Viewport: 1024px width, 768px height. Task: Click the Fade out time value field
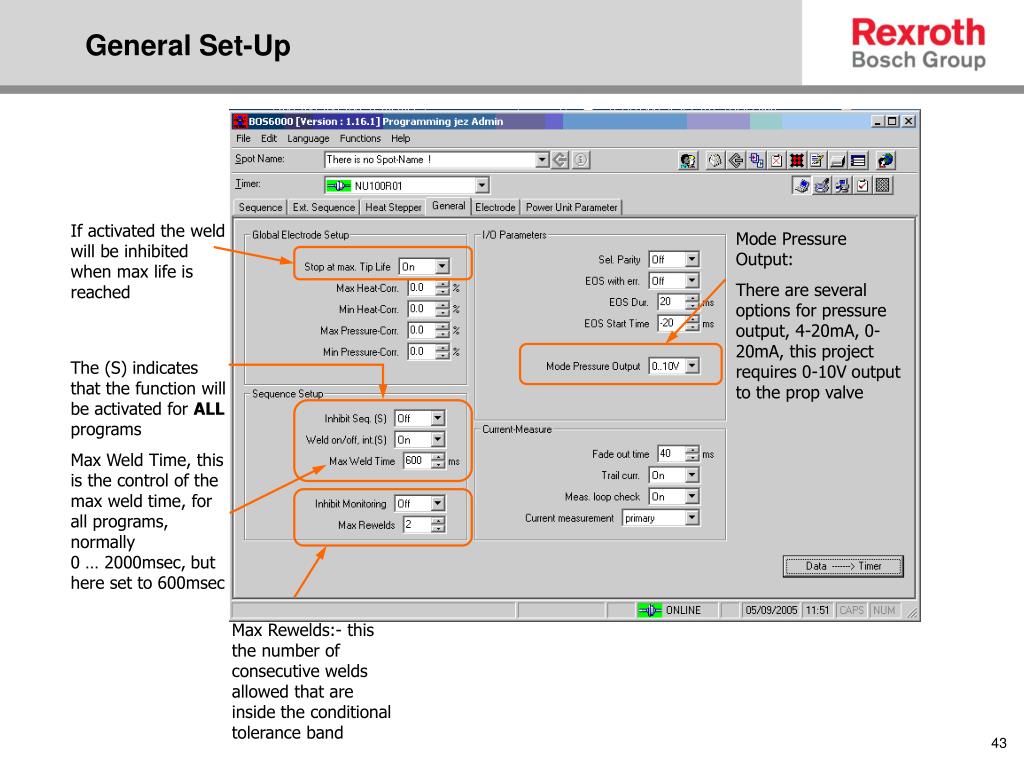click(671, 453)
